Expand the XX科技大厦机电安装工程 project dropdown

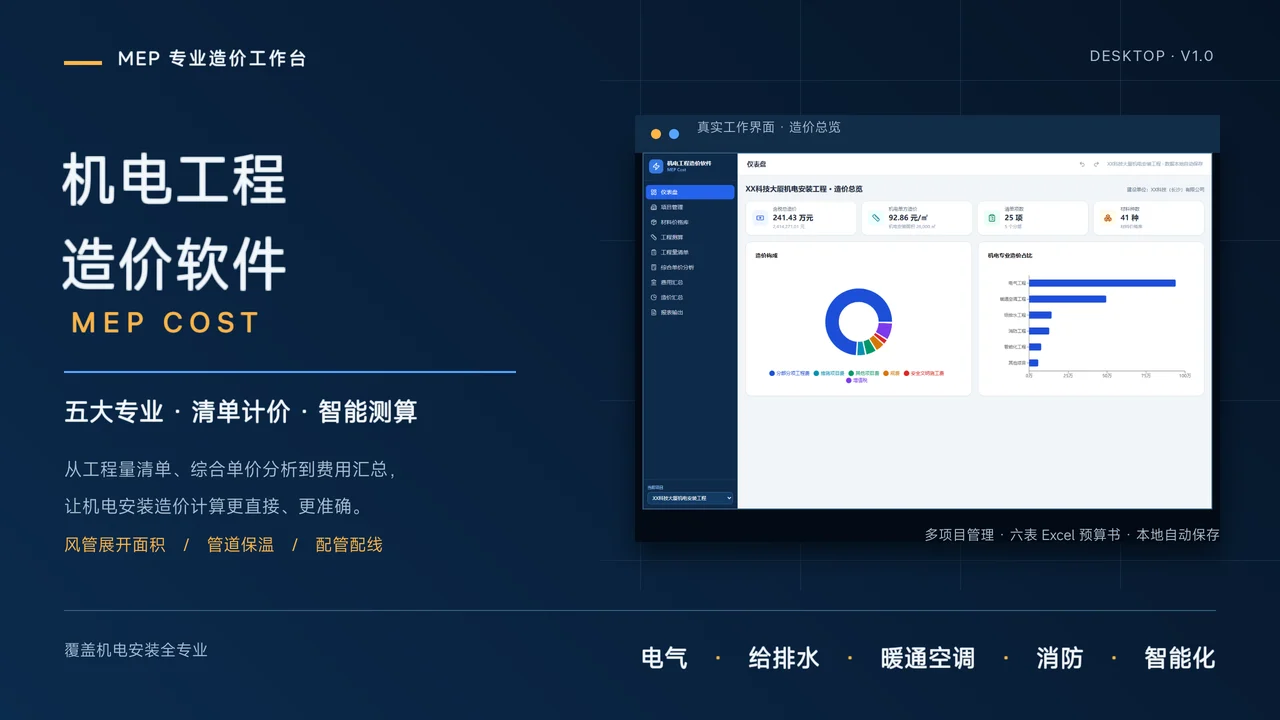(690, 498)
